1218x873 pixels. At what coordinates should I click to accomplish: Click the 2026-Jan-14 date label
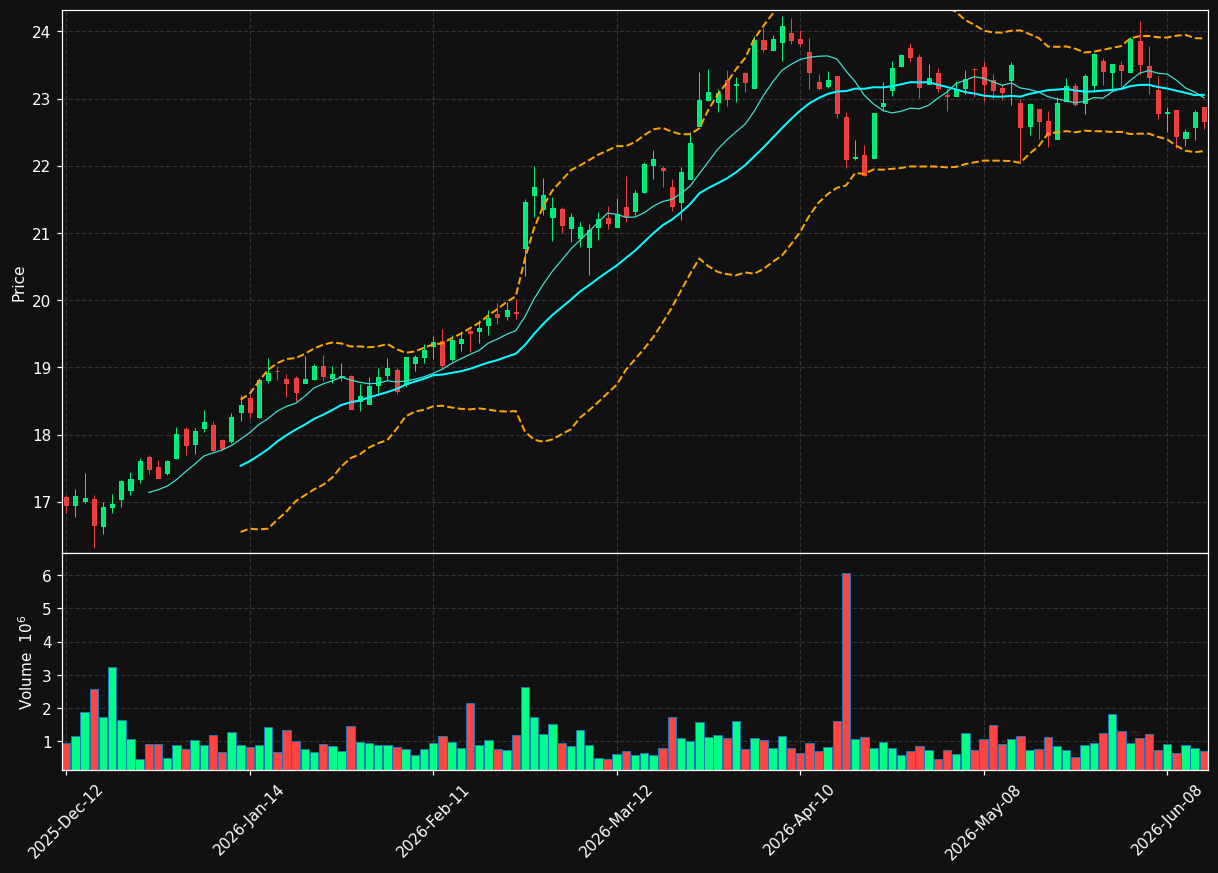pyautogui.click(x=250, y=821)
